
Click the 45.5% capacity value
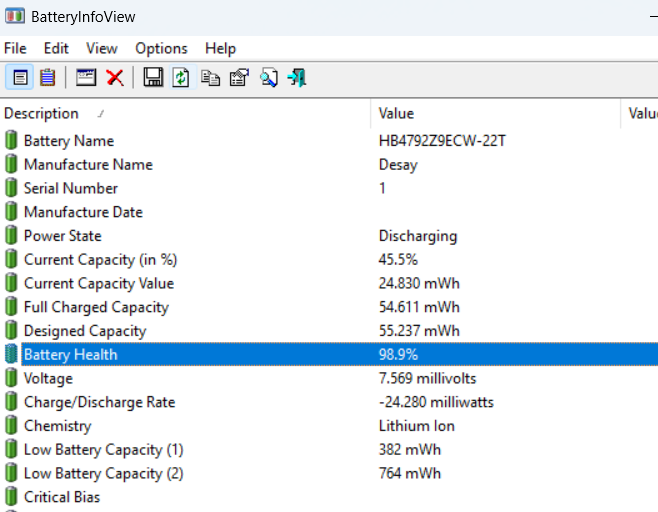click(398, 259)
